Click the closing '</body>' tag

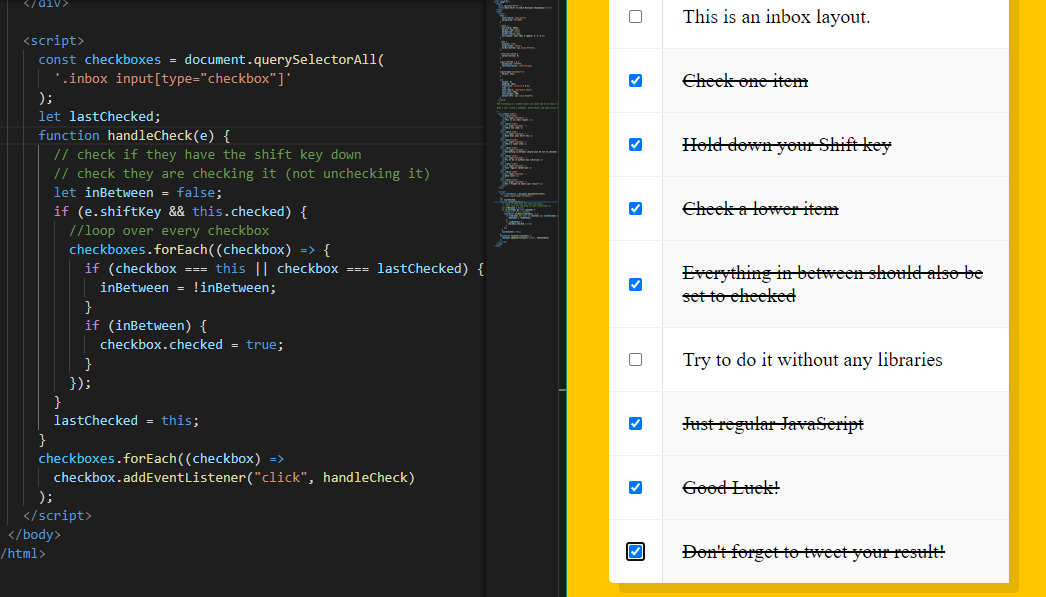click(34, 534)
